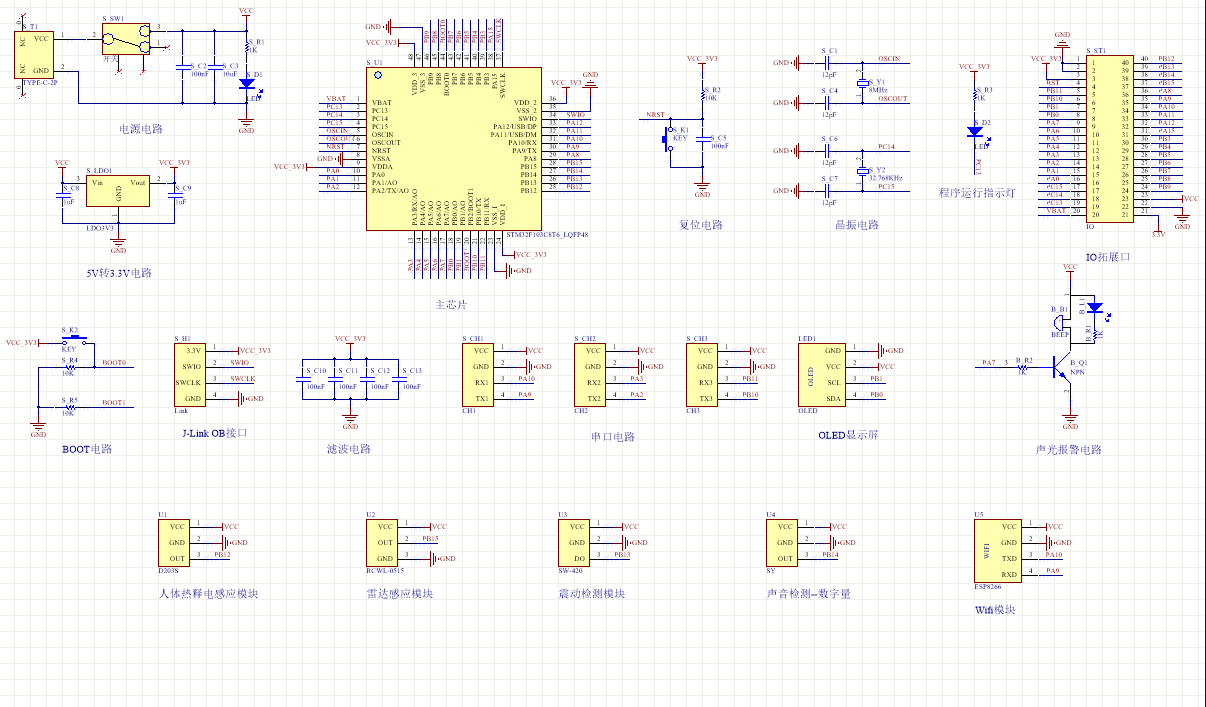Select the S_C4 12pF capacitor symbol
1206x707 pixels.
tap(829, 102)
